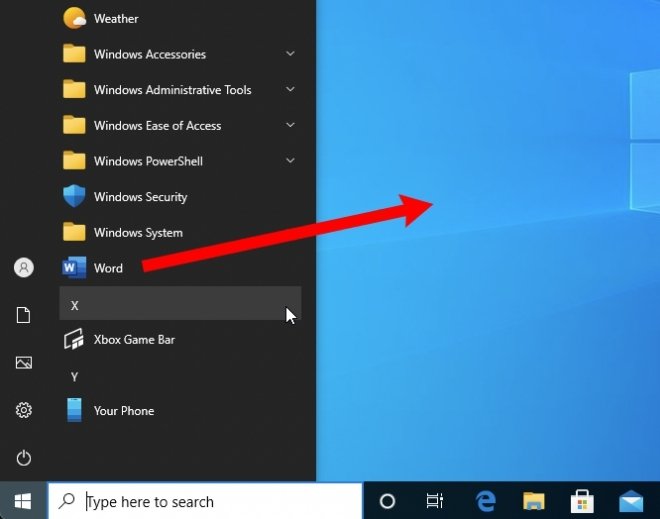Open Mail app from taskbar
This screenshot has width=660, height=519.
click(631, 501)
